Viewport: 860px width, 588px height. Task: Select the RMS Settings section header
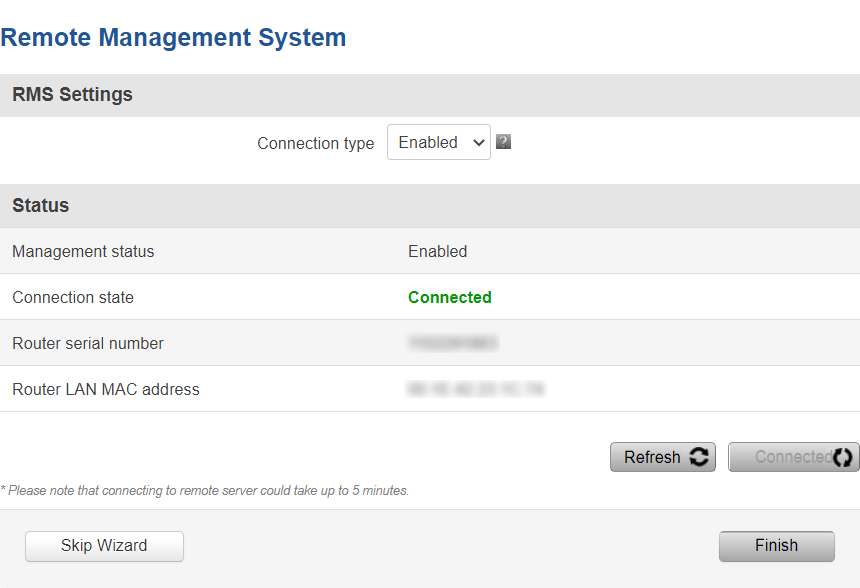(x=72, y=95)
